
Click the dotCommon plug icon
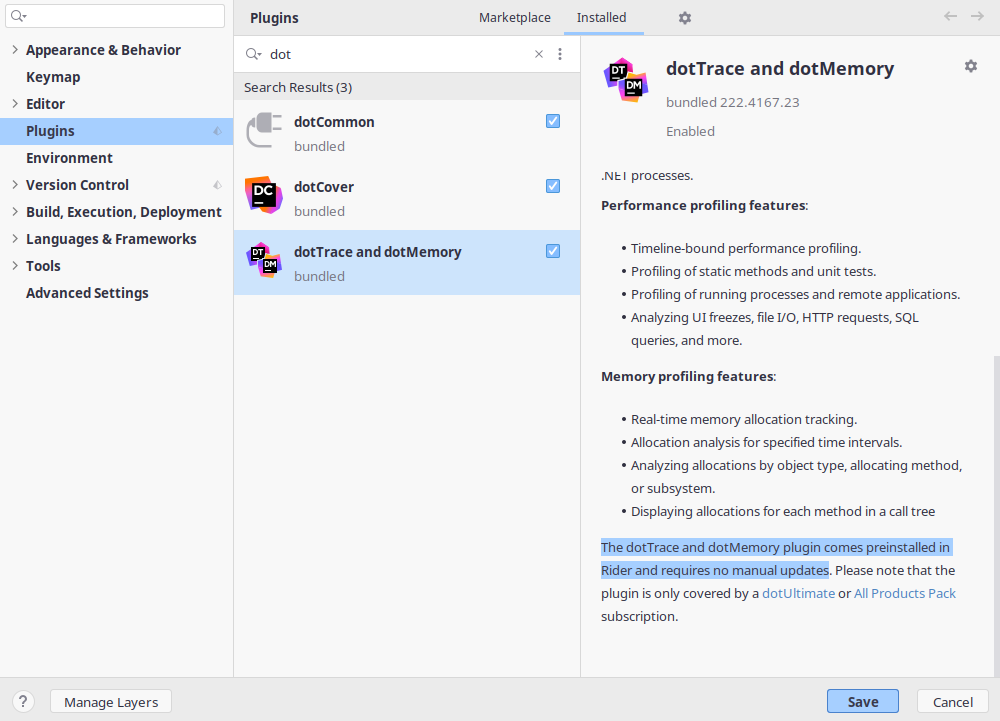tap(264, 131)
